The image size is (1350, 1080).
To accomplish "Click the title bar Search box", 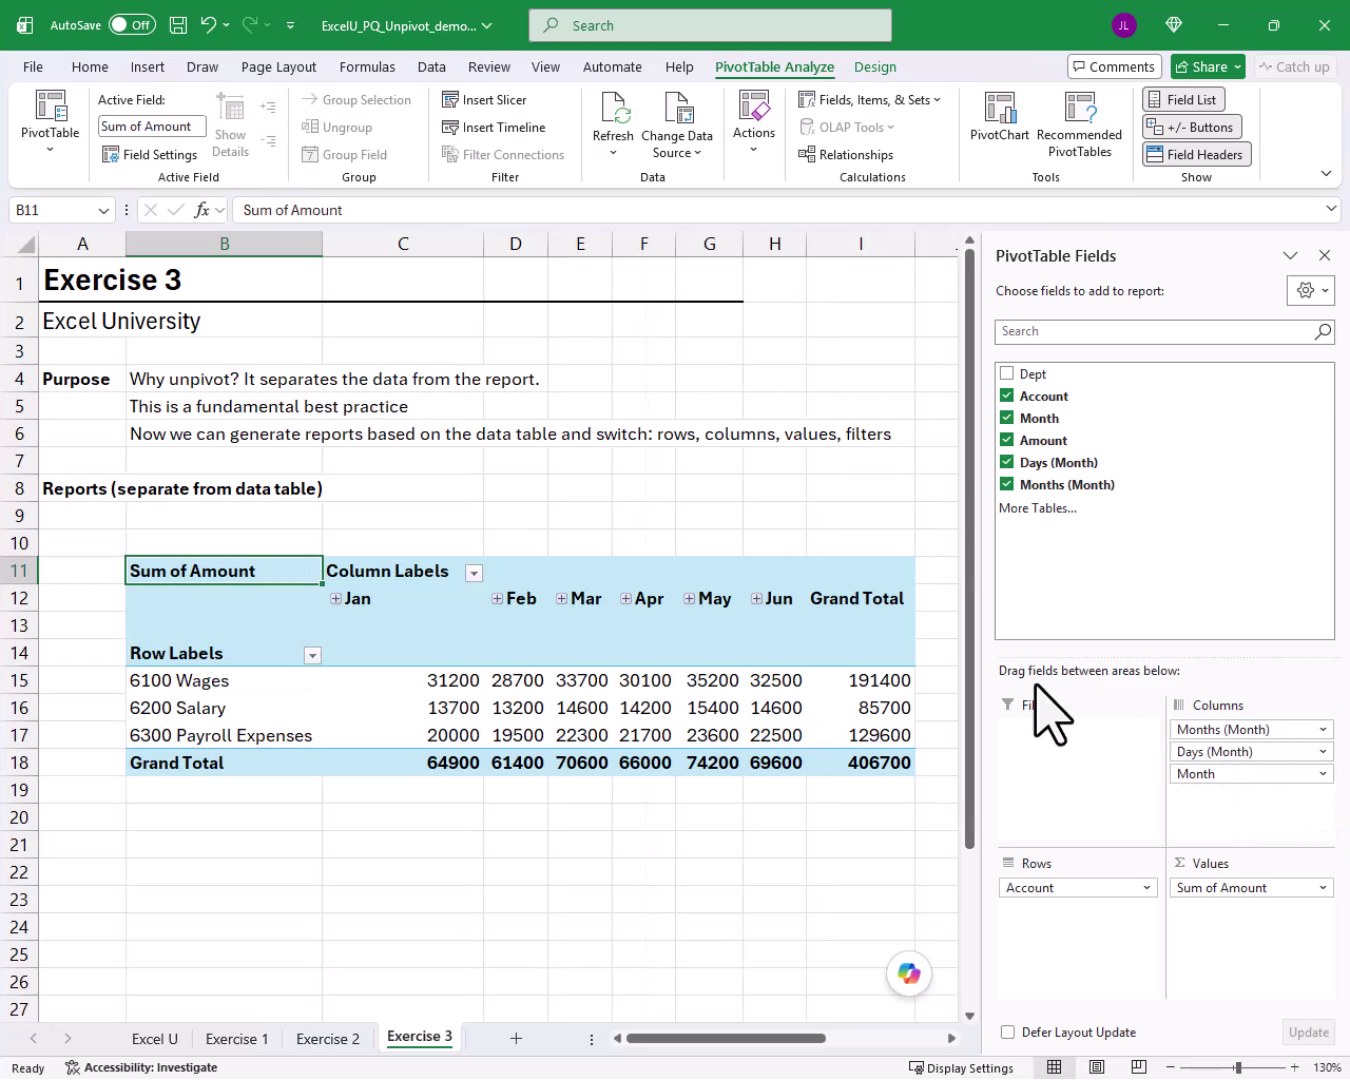I will 710,25.
